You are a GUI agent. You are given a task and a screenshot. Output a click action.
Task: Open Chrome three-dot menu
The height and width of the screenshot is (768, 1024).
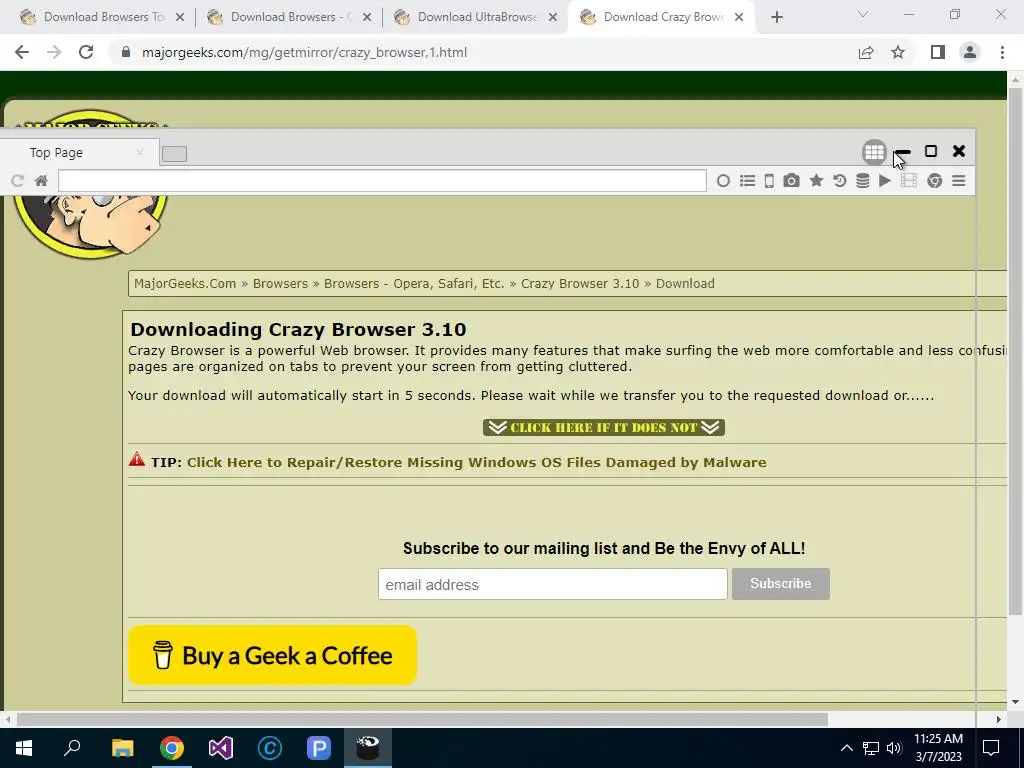pos(1002,52)
